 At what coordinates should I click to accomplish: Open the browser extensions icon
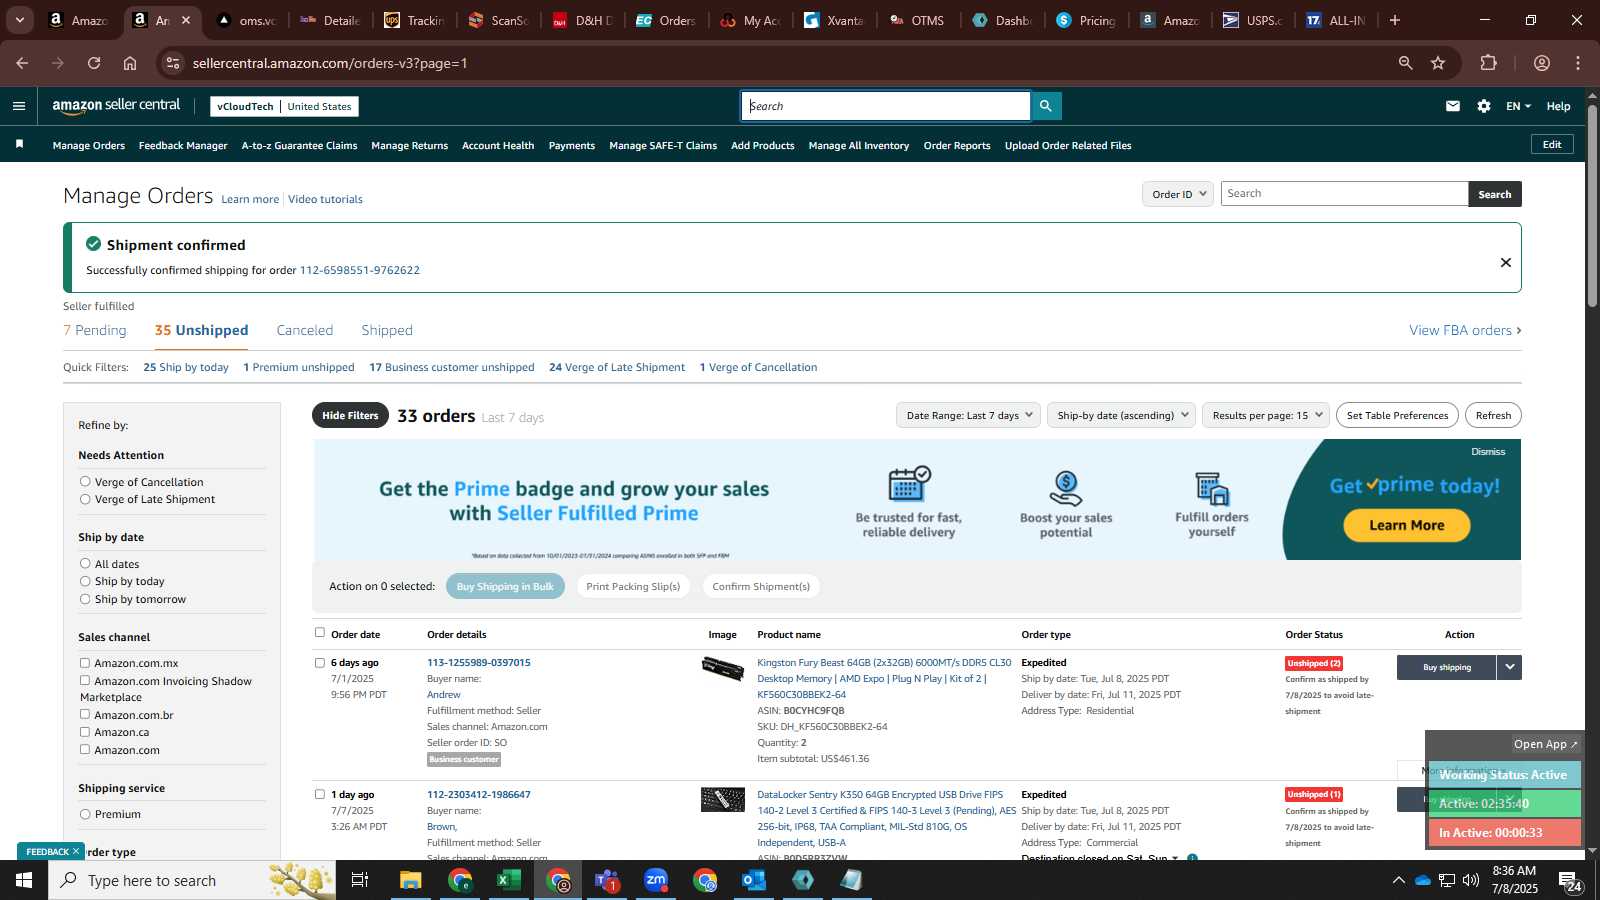click(x=1488, y=63)
